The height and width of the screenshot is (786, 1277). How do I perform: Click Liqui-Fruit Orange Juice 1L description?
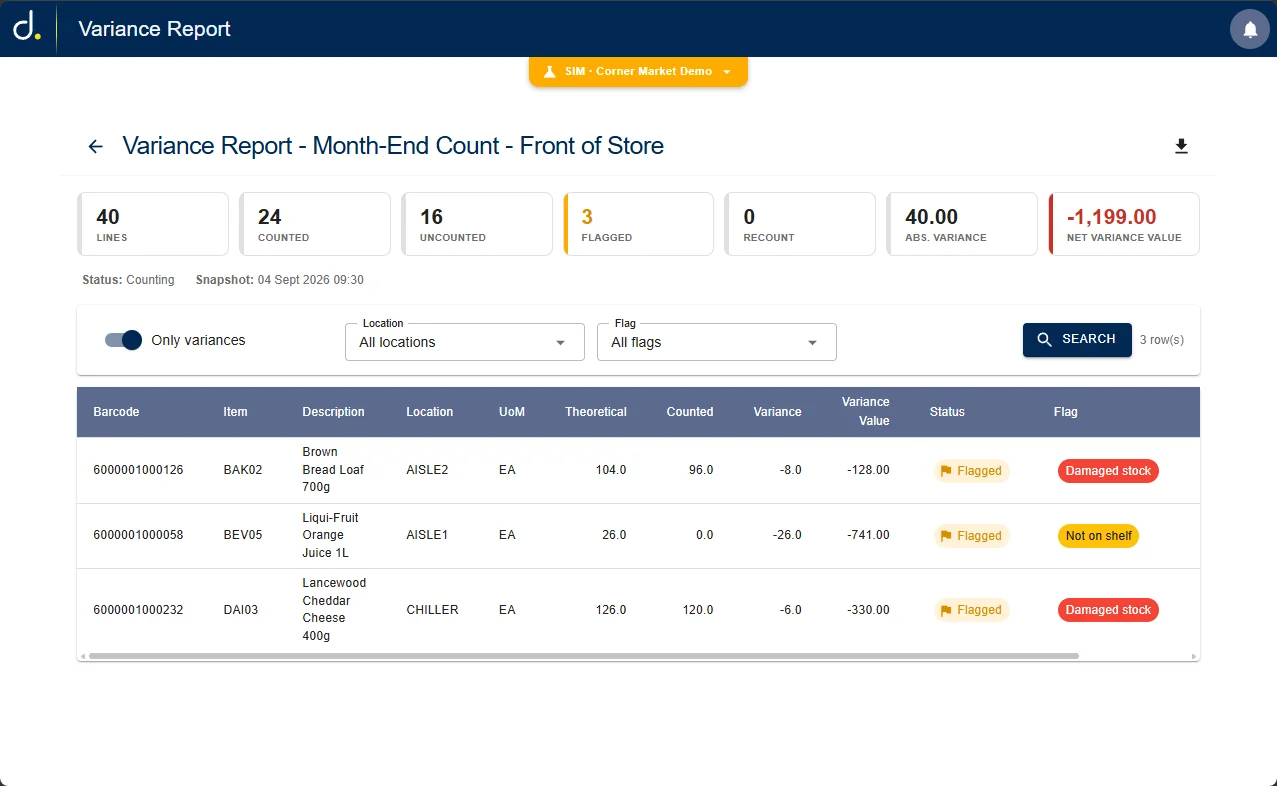click(x=330, y=535)
